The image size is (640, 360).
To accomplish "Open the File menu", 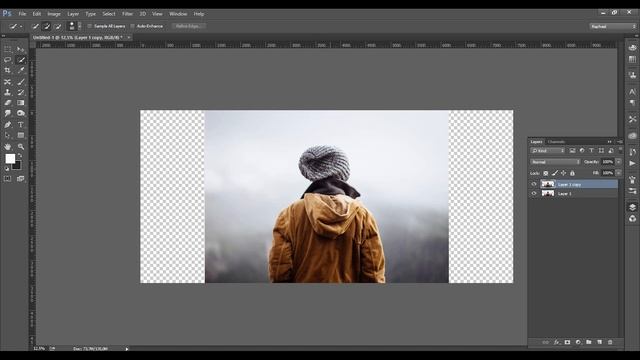I will [x=22, y=14].
